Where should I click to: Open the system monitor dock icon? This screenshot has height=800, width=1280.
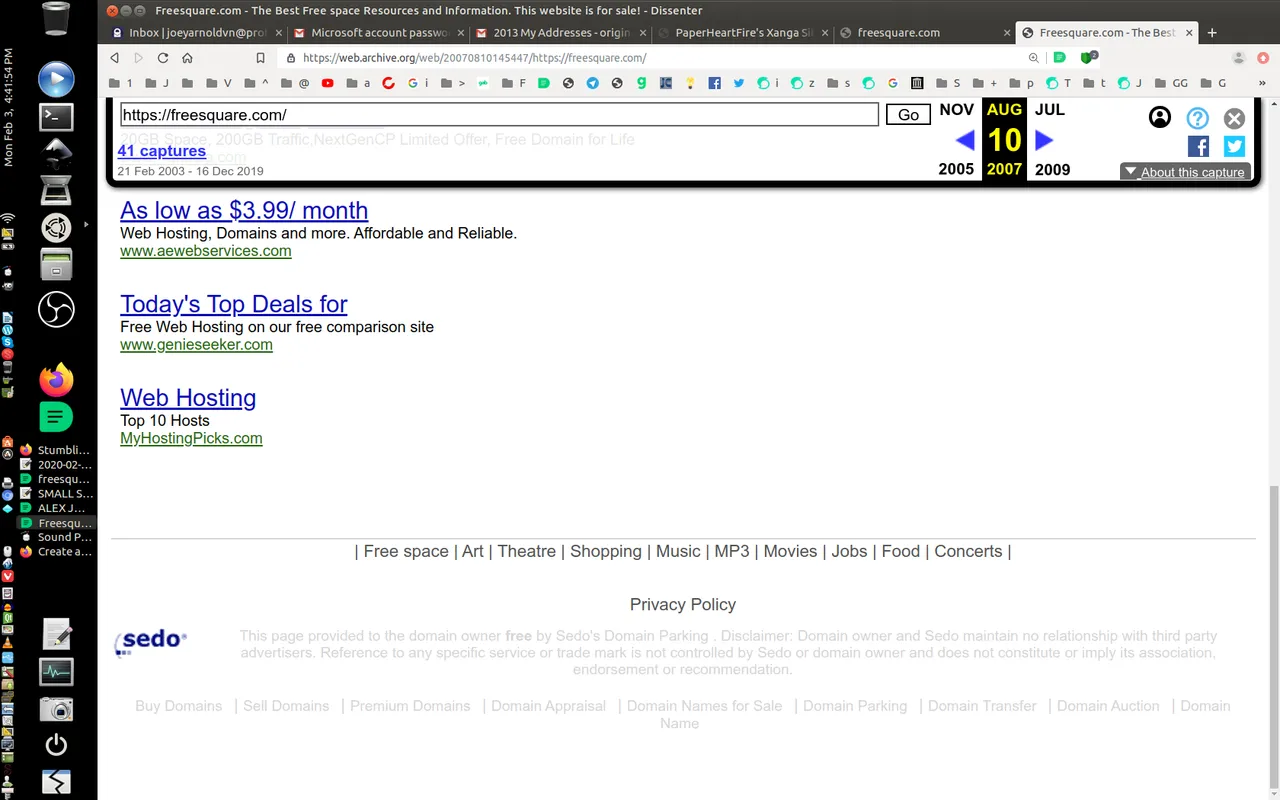coord(56,671)
